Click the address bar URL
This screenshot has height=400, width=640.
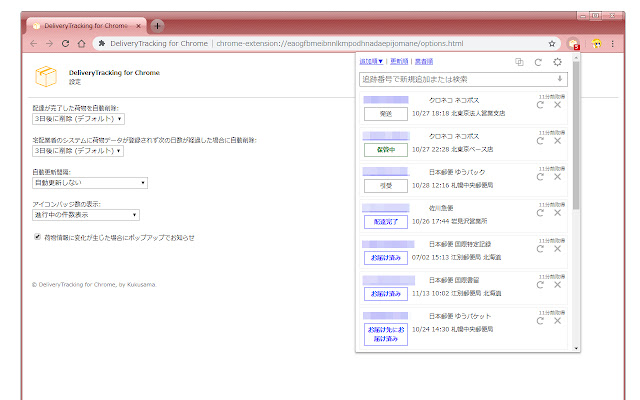pyautogui.click(x=340, y=43)
